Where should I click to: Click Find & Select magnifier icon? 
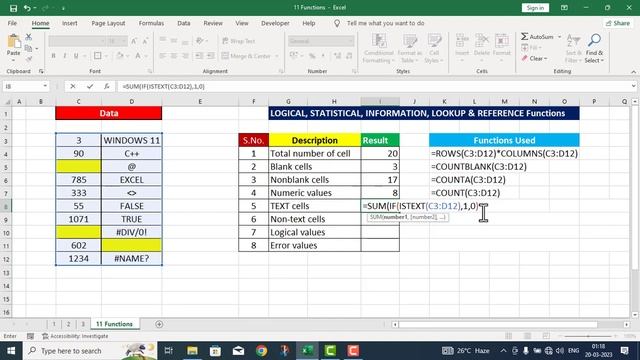point(594,41)
